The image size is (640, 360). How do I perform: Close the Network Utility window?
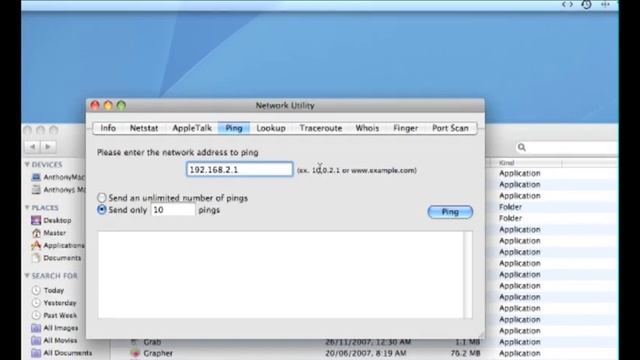click(95, 106)
